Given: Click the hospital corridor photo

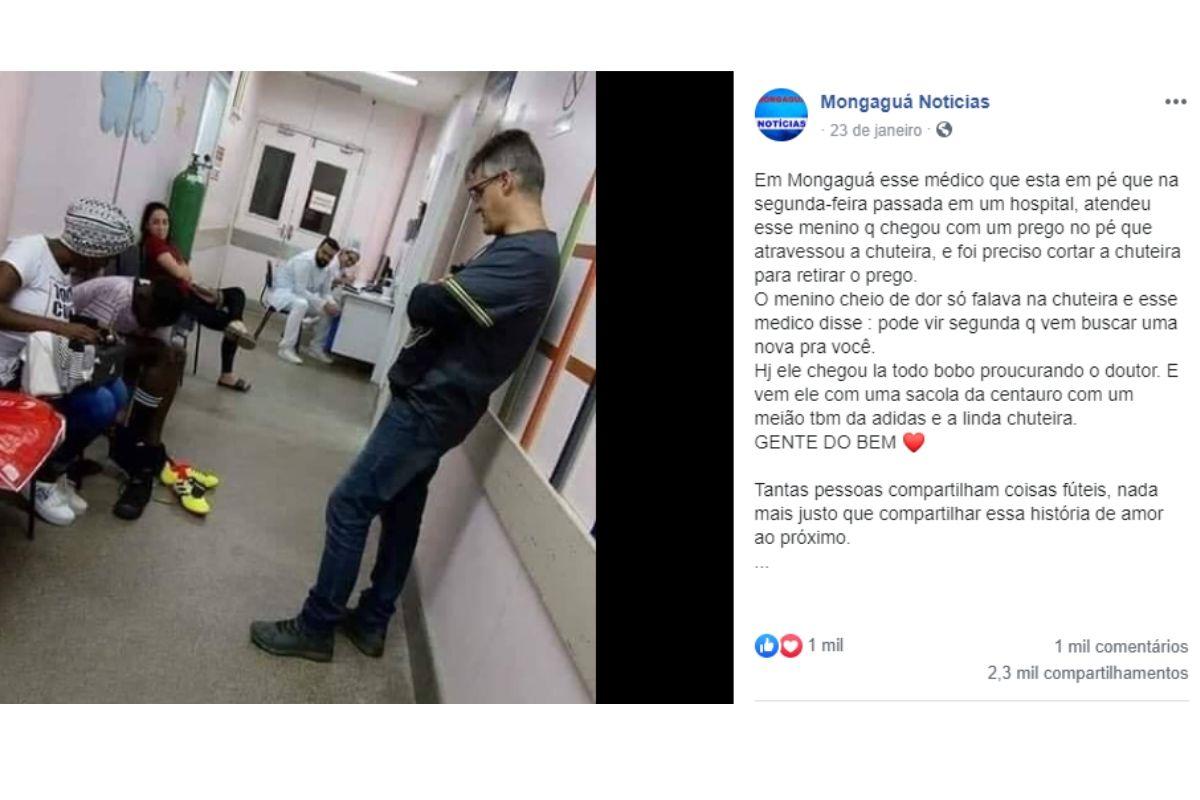Looking at the screenshot, I should pyautogui.click(x=298, y=387).
